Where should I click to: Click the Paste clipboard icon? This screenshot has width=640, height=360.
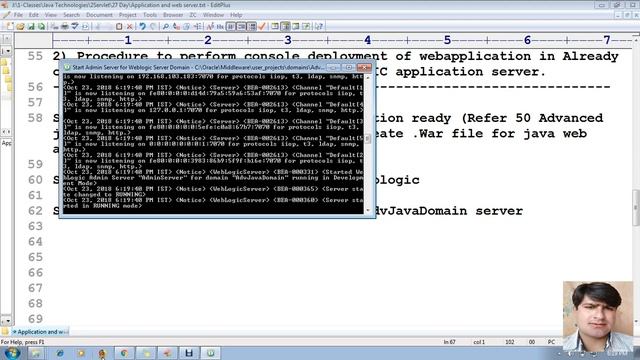[x=119, y=27]
